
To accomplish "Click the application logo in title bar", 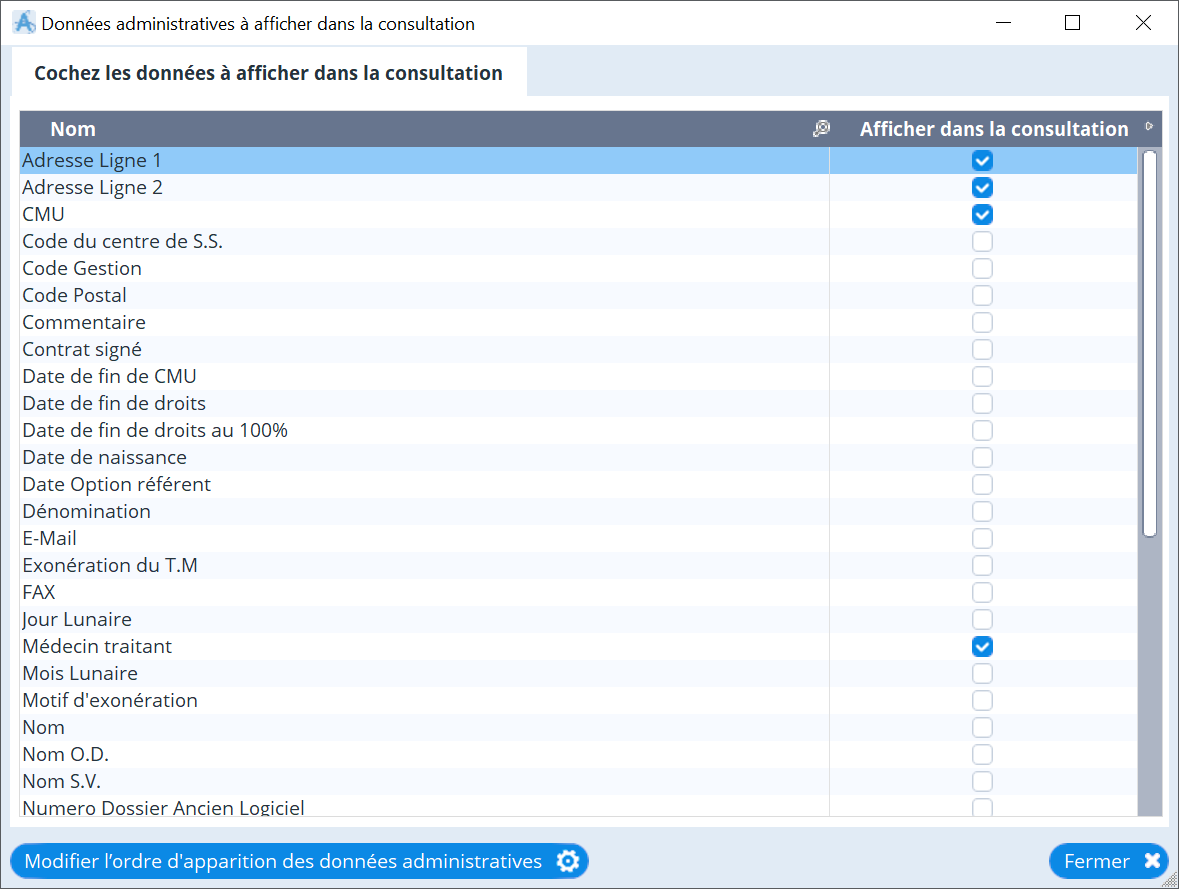I will (23, 23).
